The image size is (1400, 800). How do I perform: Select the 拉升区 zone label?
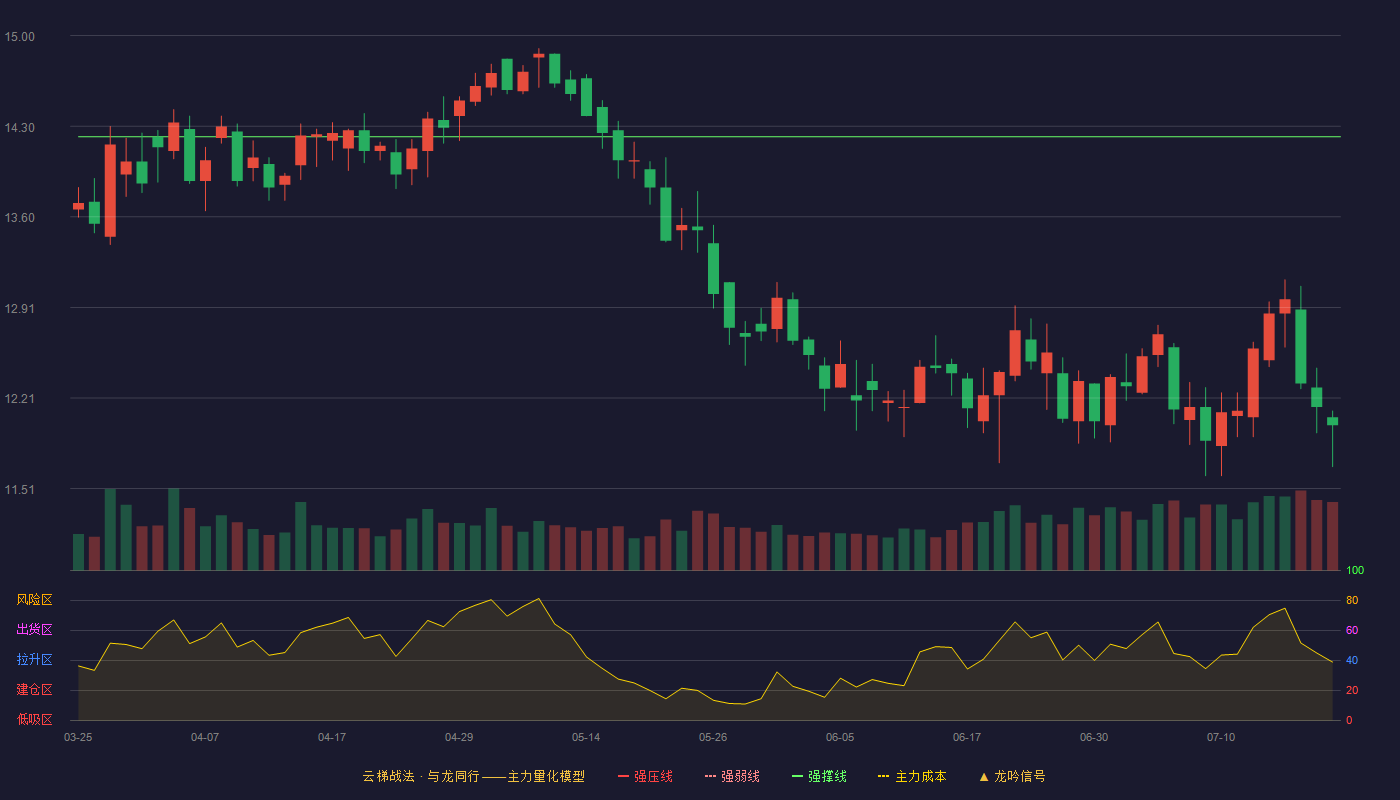[34, 660]
